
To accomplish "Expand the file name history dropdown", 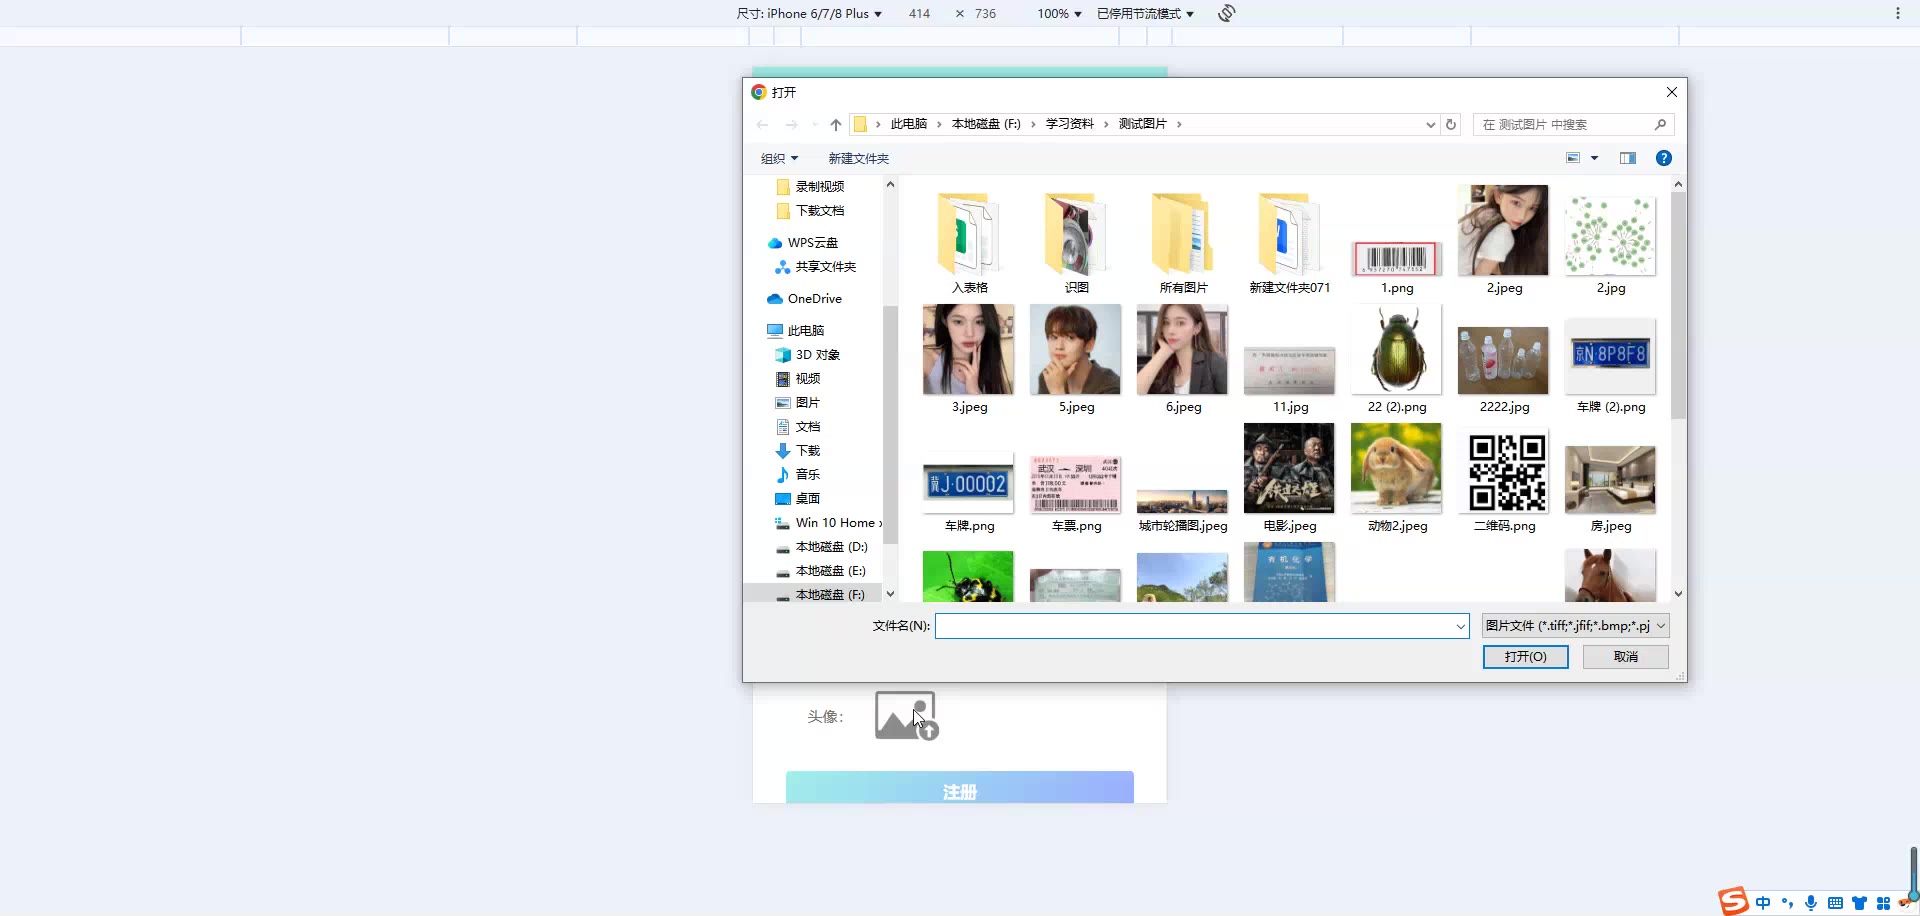I will [x=1460, y=626].
